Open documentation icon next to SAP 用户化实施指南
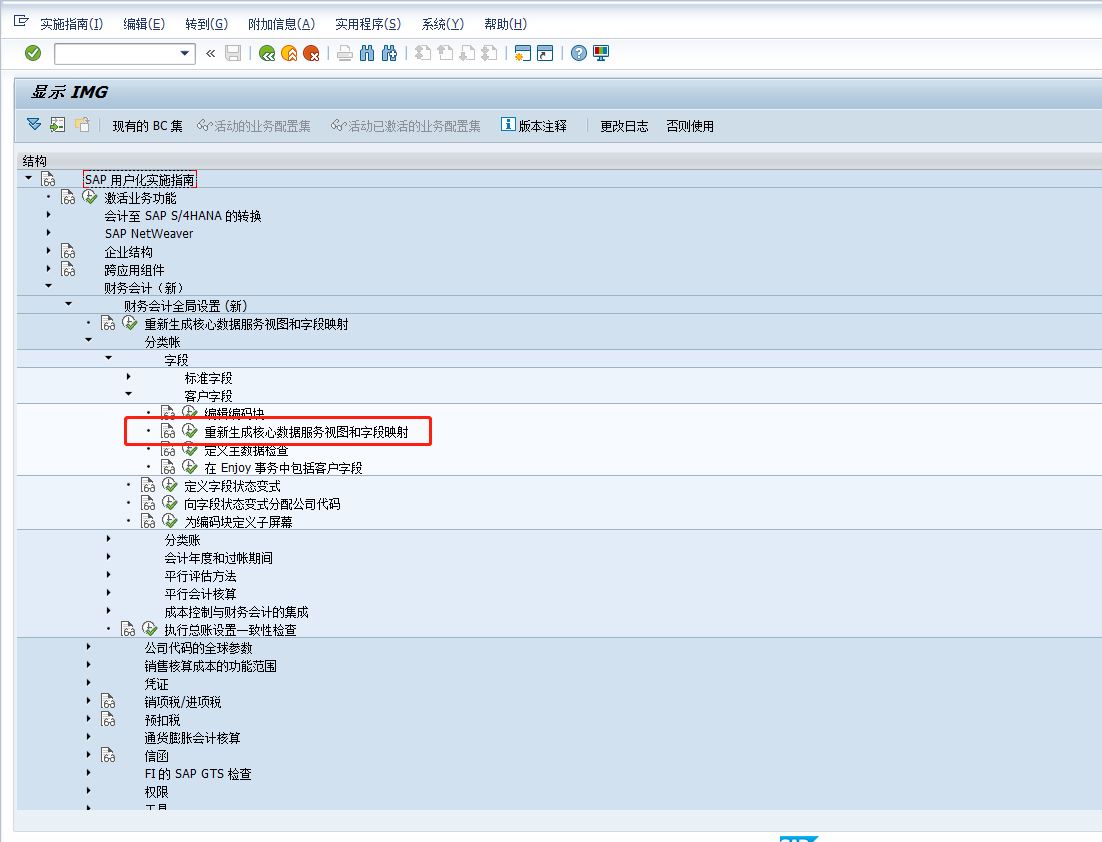 (48, 178)
